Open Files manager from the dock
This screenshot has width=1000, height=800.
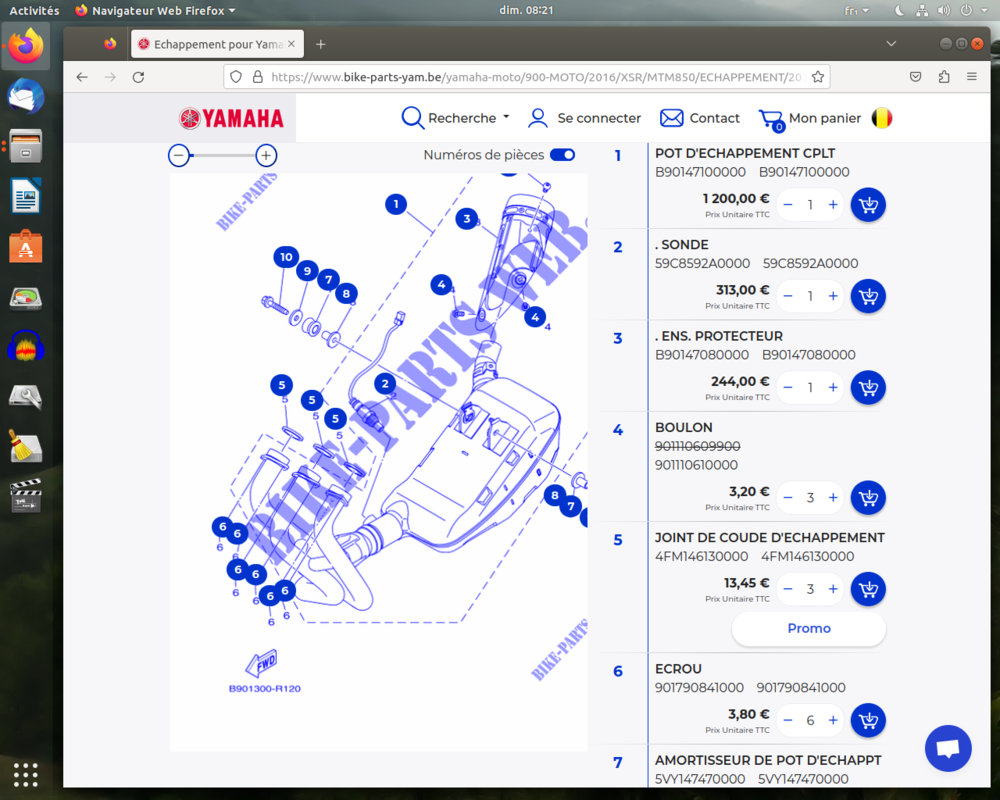26,147
